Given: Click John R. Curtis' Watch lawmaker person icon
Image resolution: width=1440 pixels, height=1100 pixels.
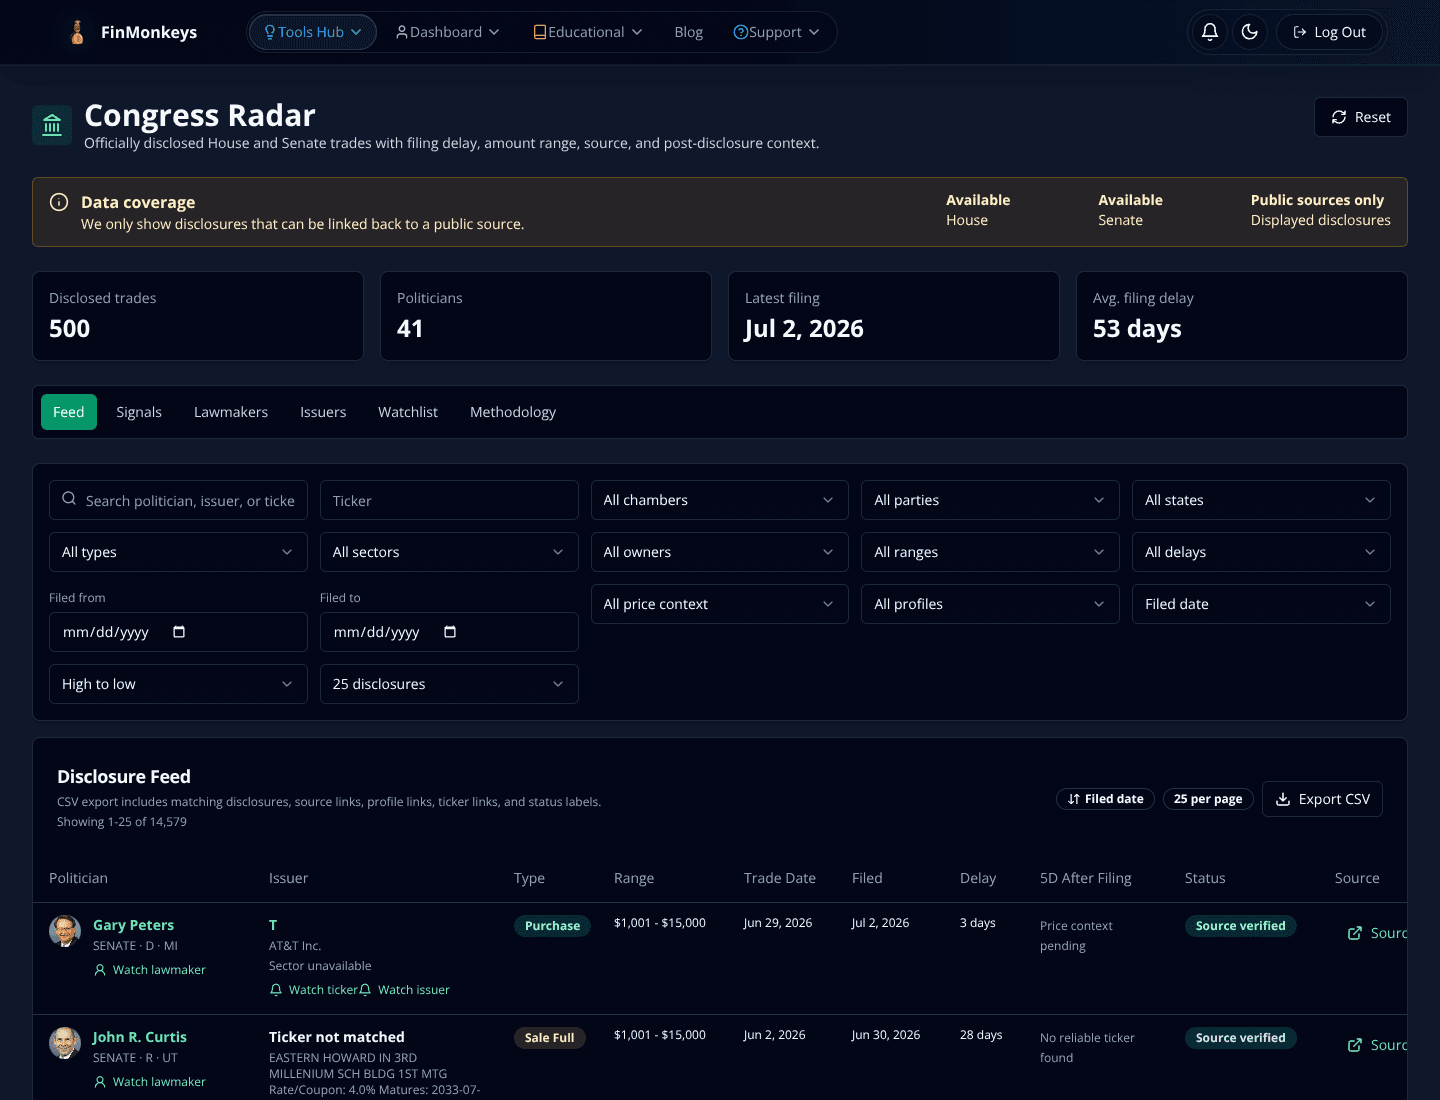Looking at the screenshot, I should (x=100, y=1082).
